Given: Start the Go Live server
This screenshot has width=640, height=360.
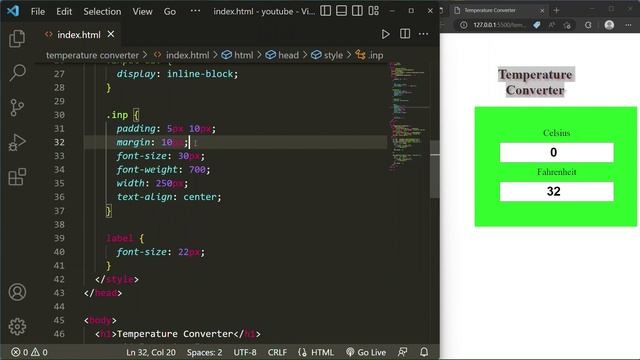Looking at the screenshot, I should click(366, 352).
